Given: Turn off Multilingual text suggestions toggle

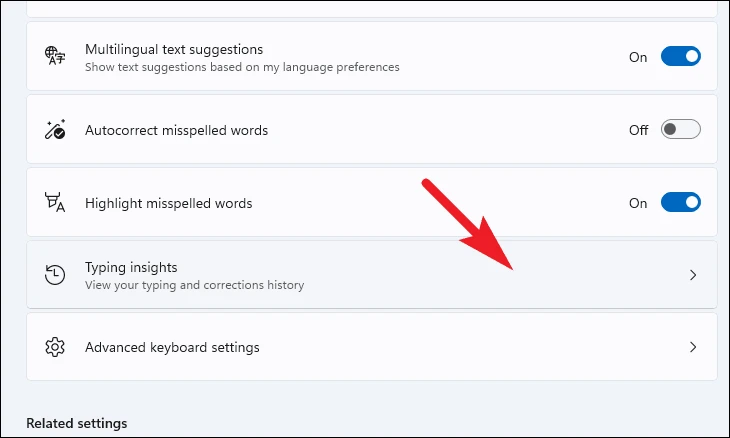Looking at the screenshot, I should 681,56.
